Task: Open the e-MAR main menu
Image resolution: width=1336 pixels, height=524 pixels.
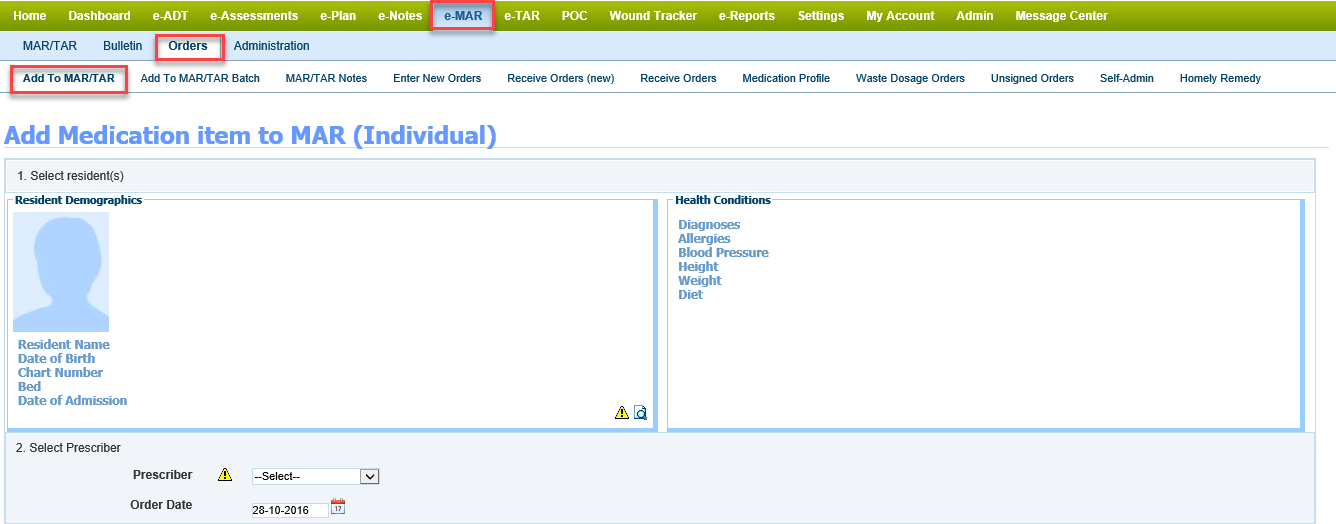Action: pos(463,16)
